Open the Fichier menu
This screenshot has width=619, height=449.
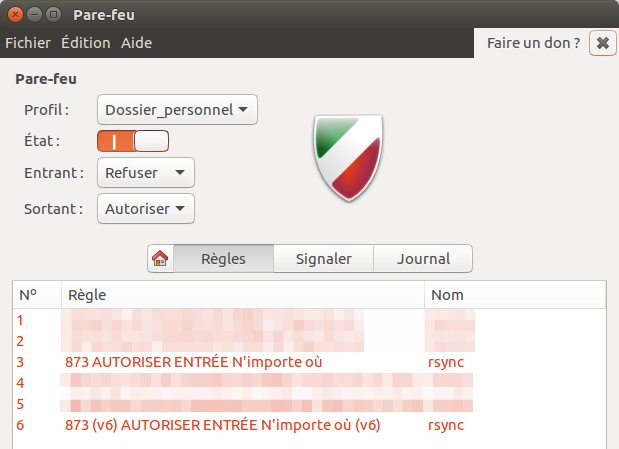(x=28, y=43)
